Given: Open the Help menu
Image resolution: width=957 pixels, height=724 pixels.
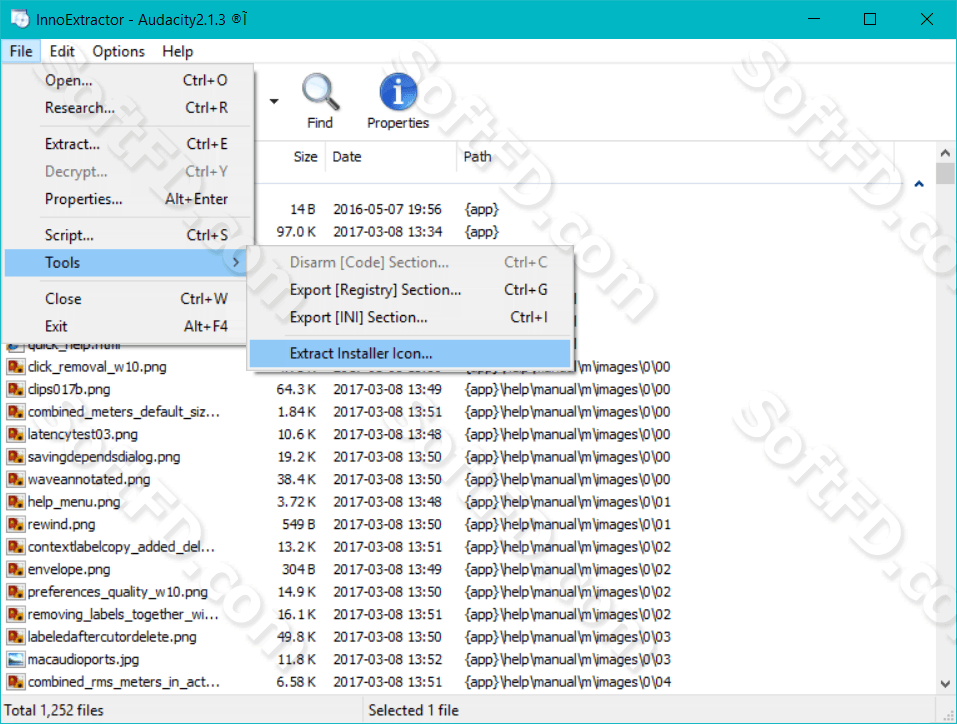Looking at the screenshot, I should pyautogui.click(x=178, y=51).
